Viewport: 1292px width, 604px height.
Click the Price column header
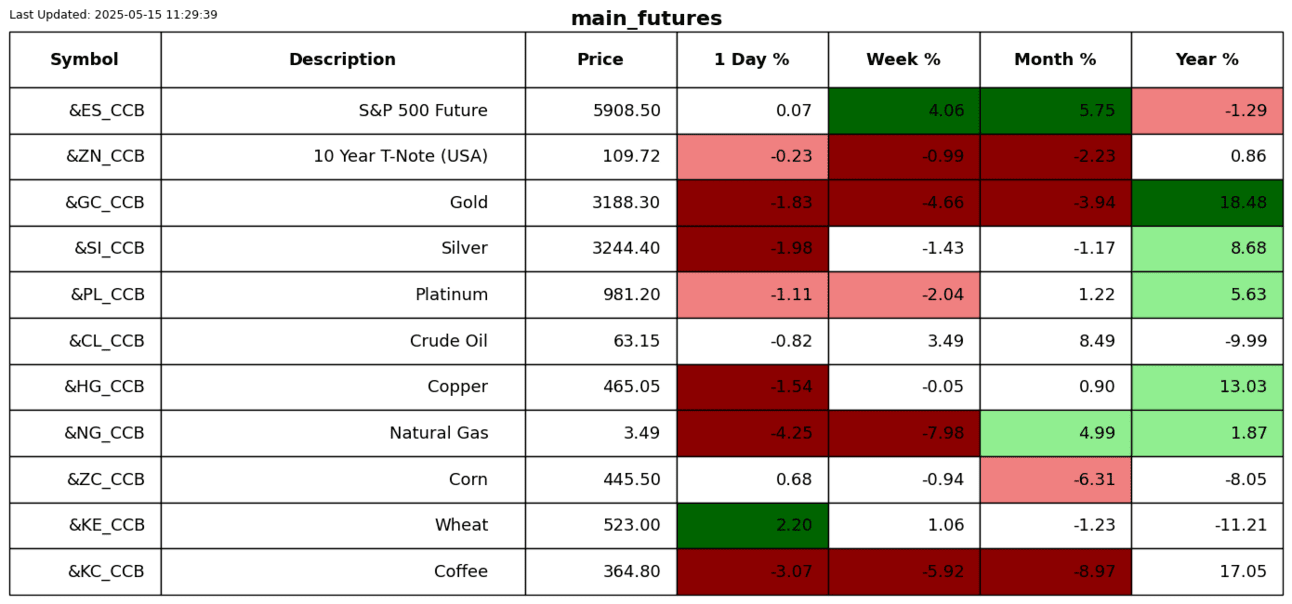tap(600, 60)
